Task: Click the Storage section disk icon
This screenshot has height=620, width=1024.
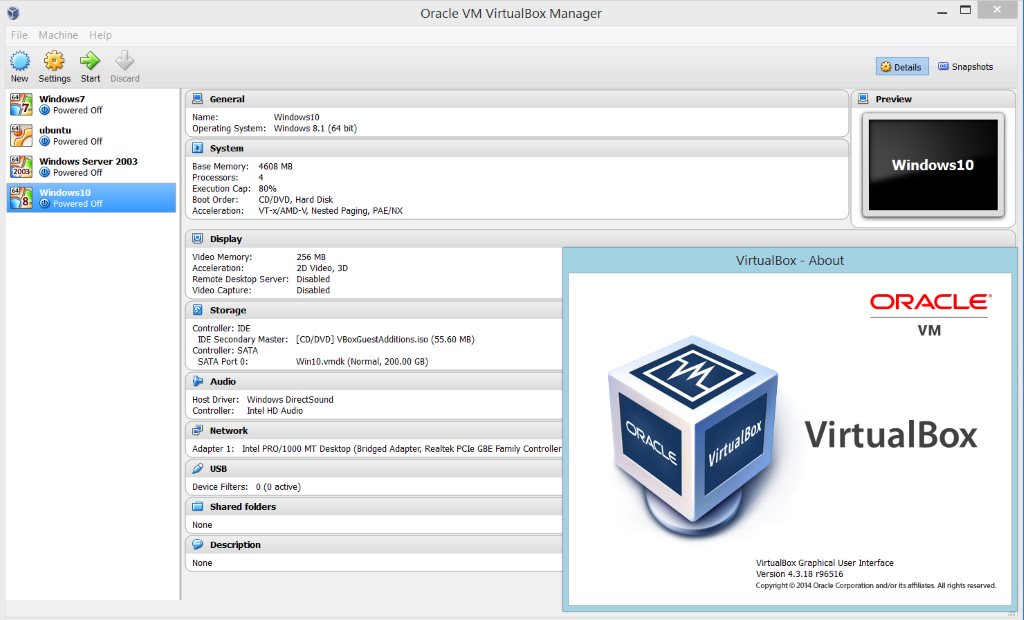Action: click(197, 310)
